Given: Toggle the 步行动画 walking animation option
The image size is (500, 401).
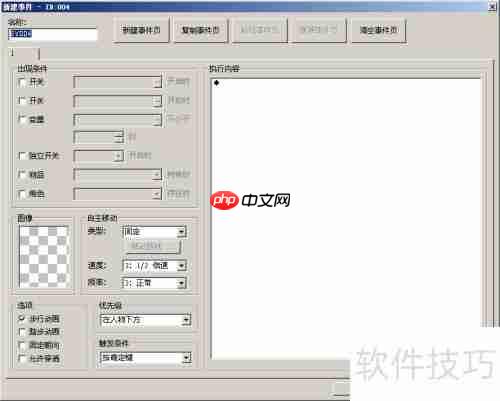Looking at the screenshot, I should [x=22, y=319].
